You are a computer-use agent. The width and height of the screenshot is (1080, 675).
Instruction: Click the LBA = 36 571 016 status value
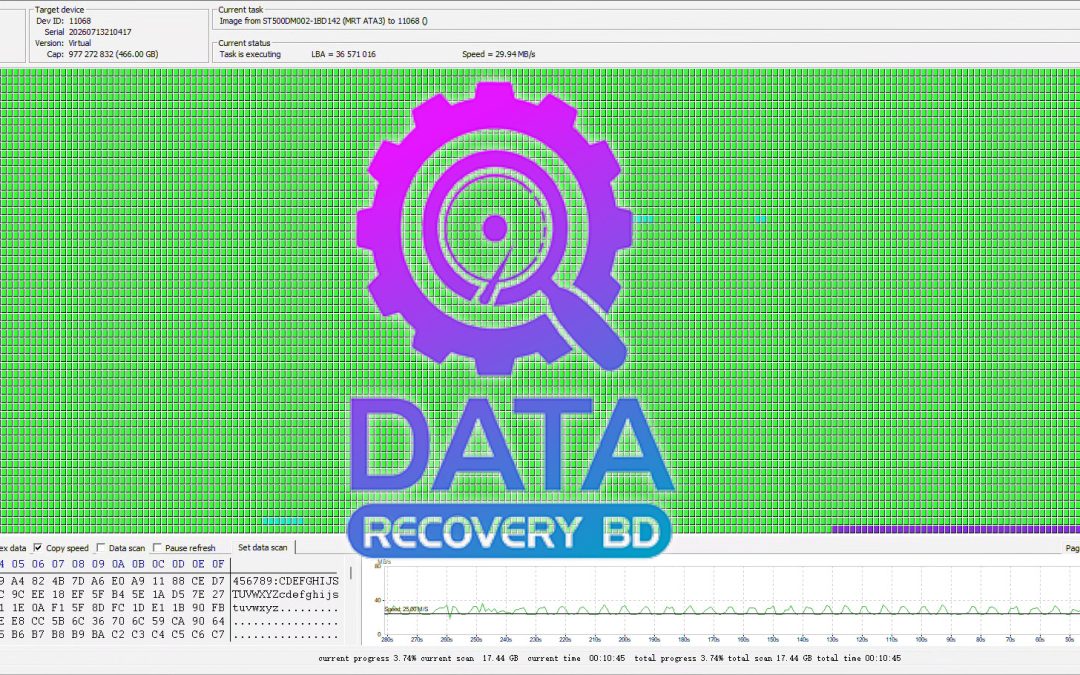click(343, 54)
